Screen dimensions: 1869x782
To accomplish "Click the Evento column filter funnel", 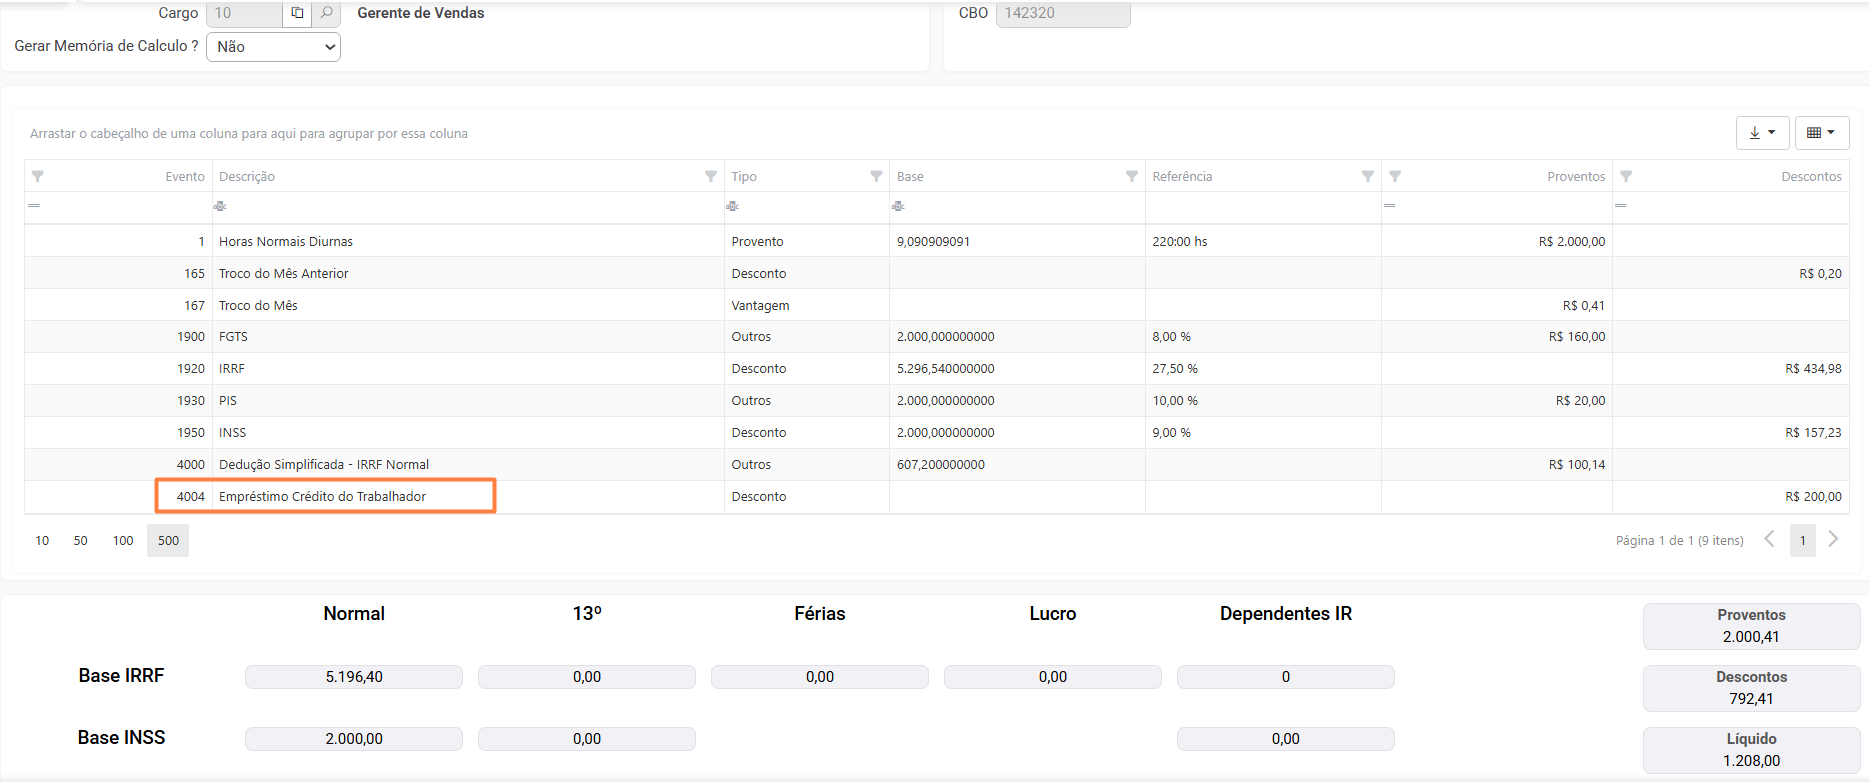I will [37, 176].
